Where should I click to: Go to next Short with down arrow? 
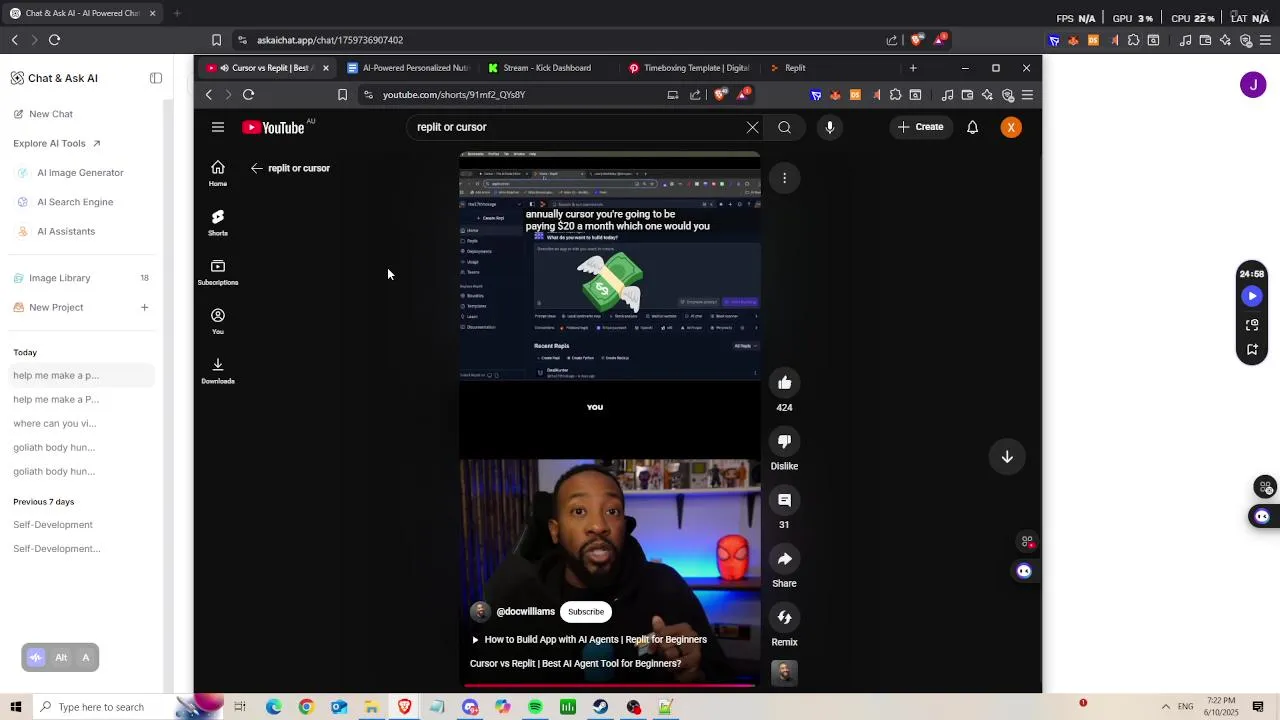(1007, 457)
